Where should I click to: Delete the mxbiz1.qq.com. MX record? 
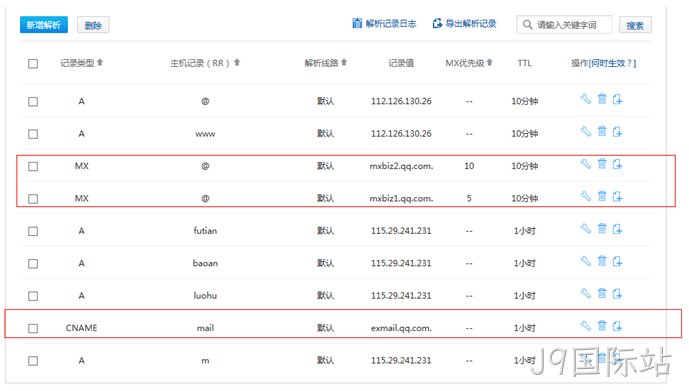(602, 196)
